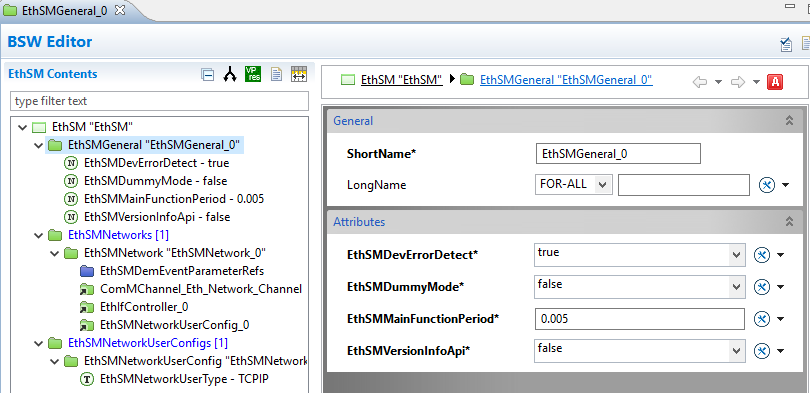Click the tool icon beside EthSMMainFunctionPeriod
The image size is (810, 393).
pos(762,319)
